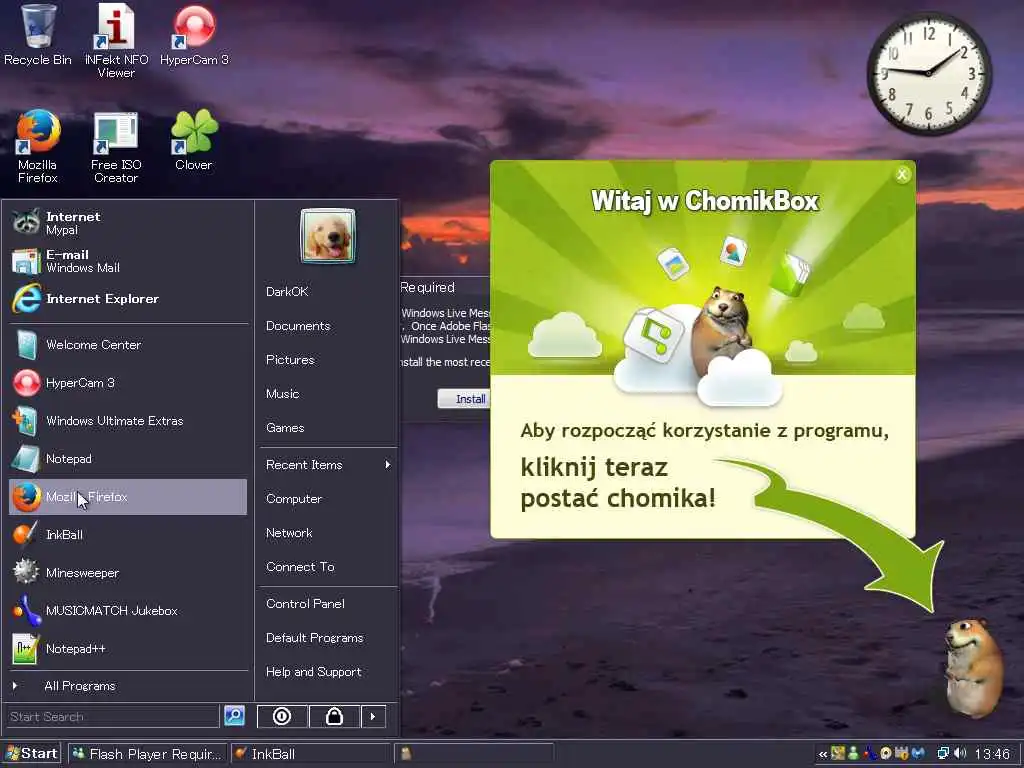Open the Recycle Bin desktop icon
Image resolution: width=1024 pixels, height=768 pixels.
point(37,35)
